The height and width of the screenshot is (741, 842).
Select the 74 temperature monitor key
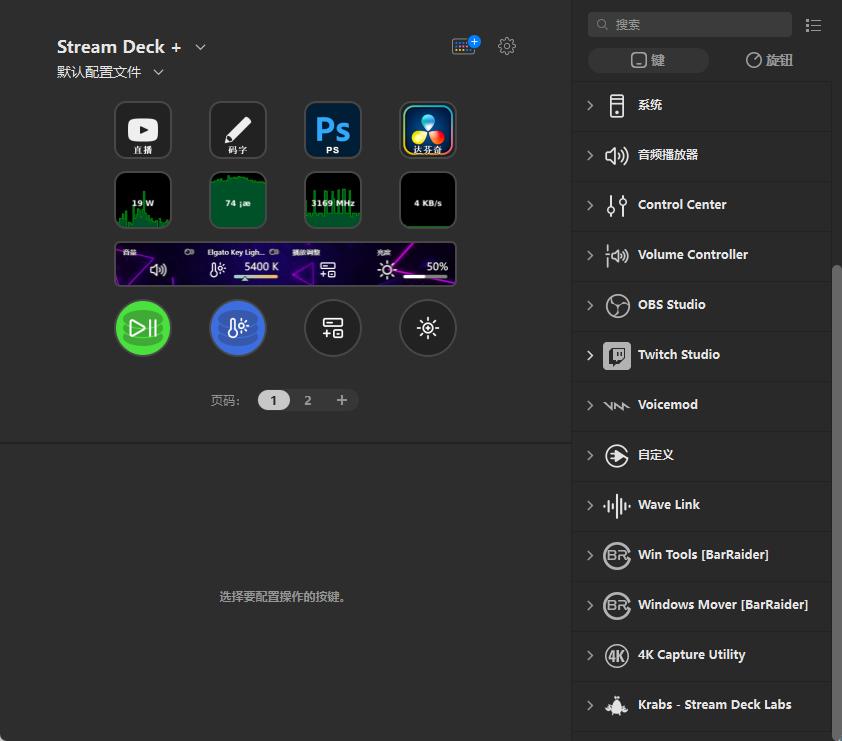[238, 200]
